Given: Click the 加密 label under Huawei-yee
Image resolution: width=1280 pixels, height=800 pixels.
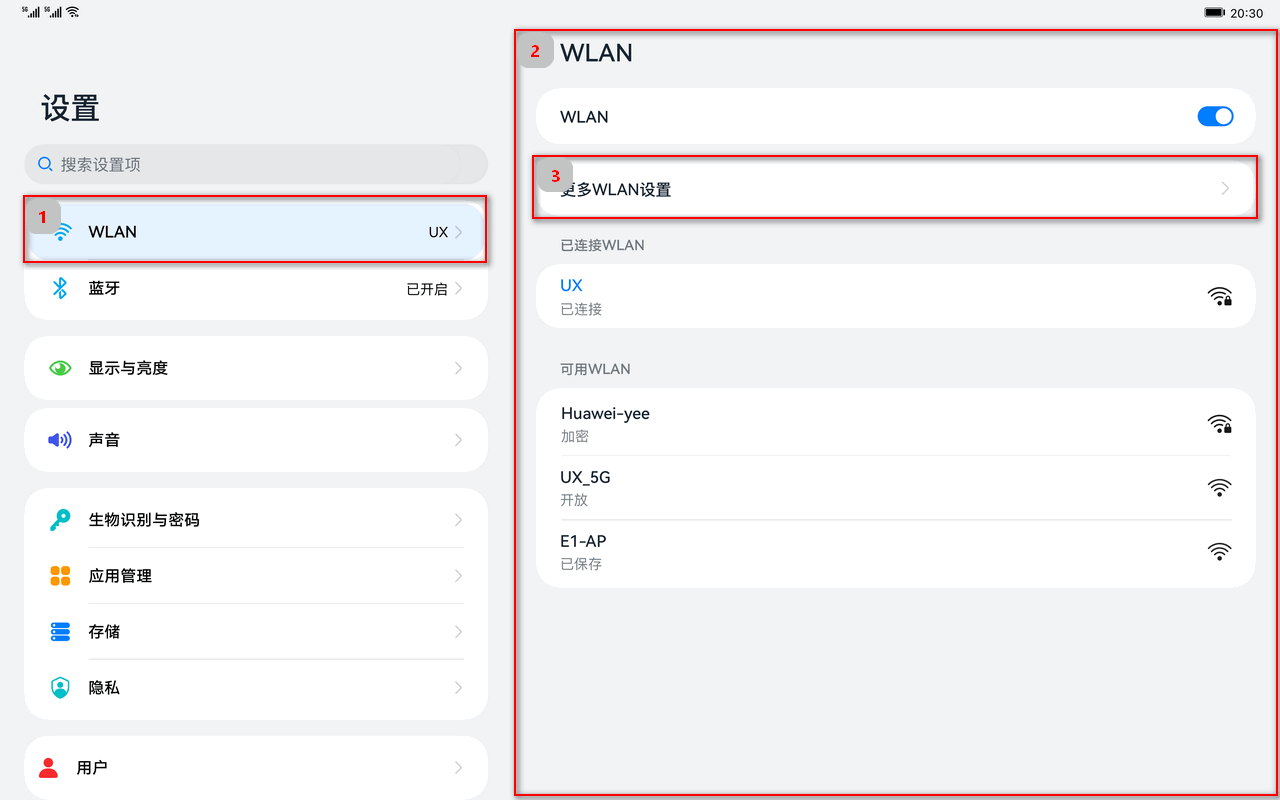Looking at the screenshot, I should tap(575, 436).
